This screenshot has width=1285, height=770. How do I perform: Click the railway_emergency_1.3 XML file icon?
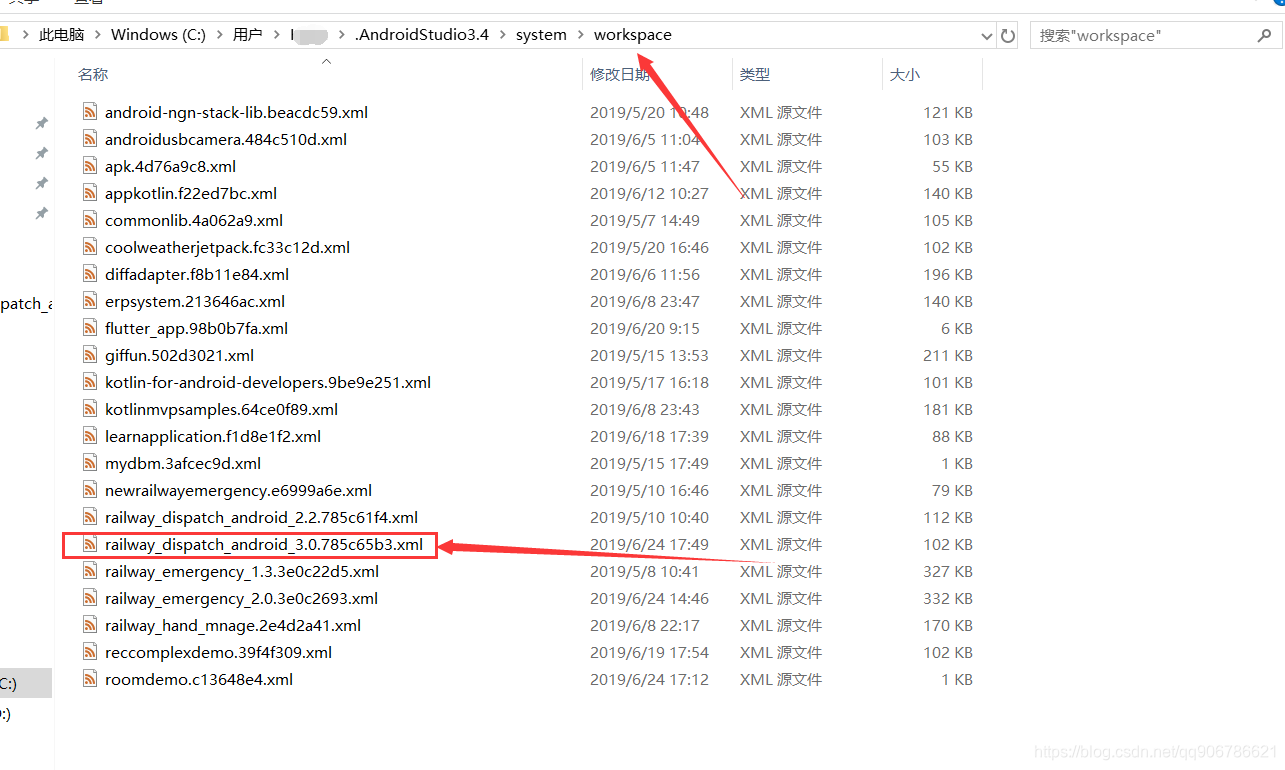pyautogui.click(x=90, y=571)
